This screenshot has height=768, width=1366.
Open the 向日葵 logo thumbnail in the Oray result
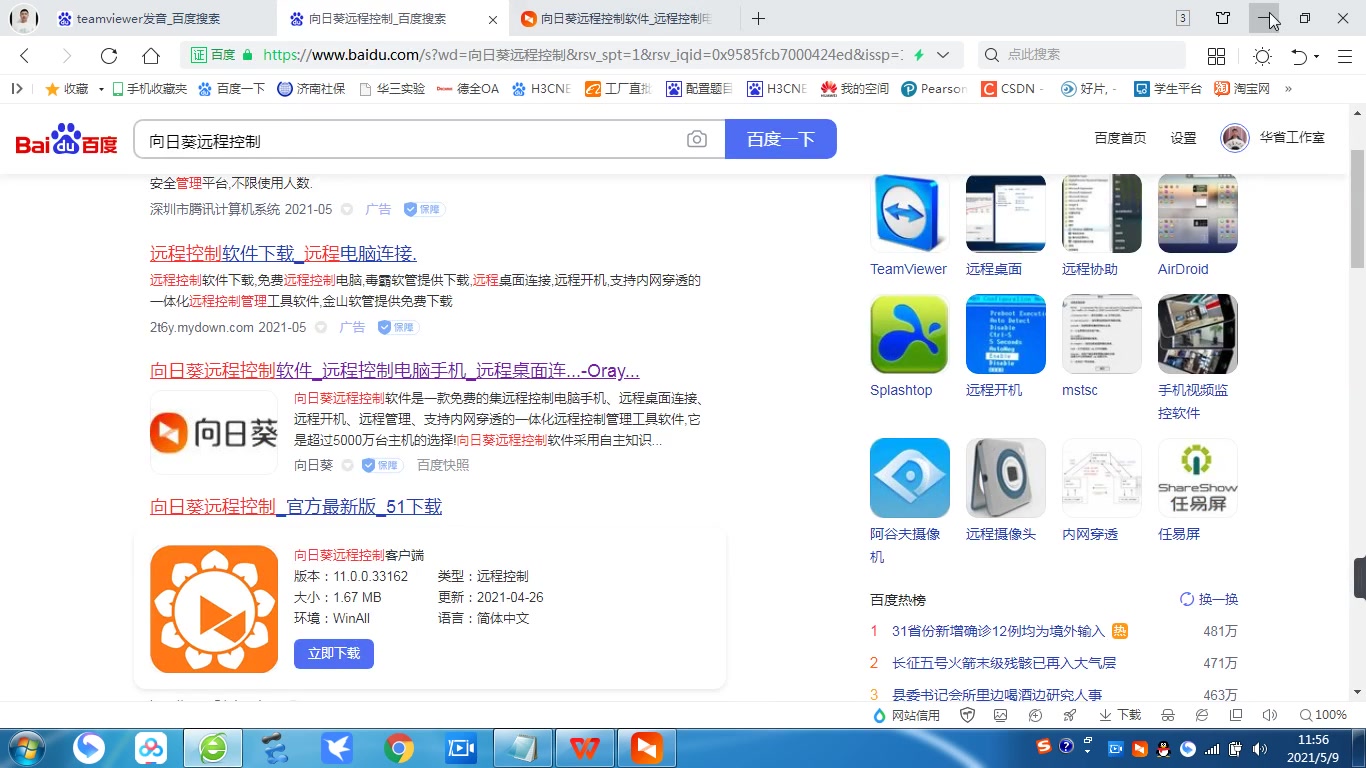pos(214,432)
